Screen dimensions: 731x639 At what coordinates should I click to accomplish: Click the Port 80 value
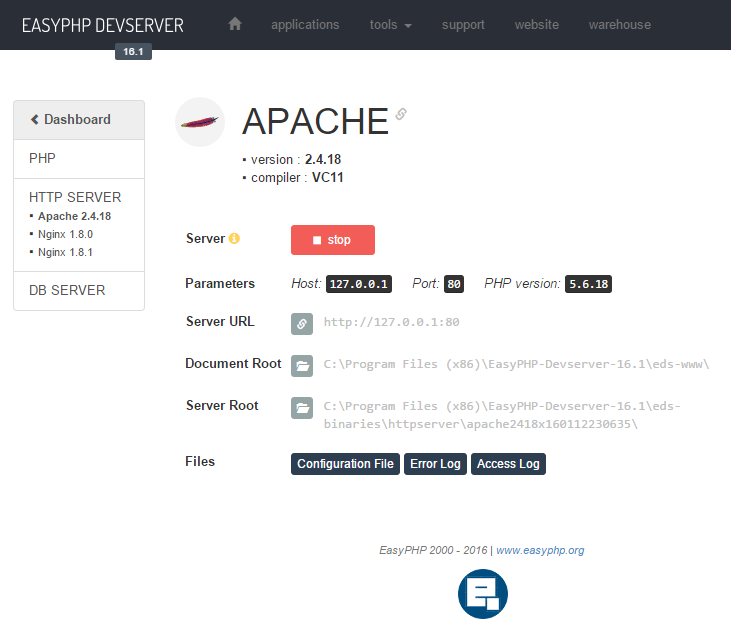(454, 284)
